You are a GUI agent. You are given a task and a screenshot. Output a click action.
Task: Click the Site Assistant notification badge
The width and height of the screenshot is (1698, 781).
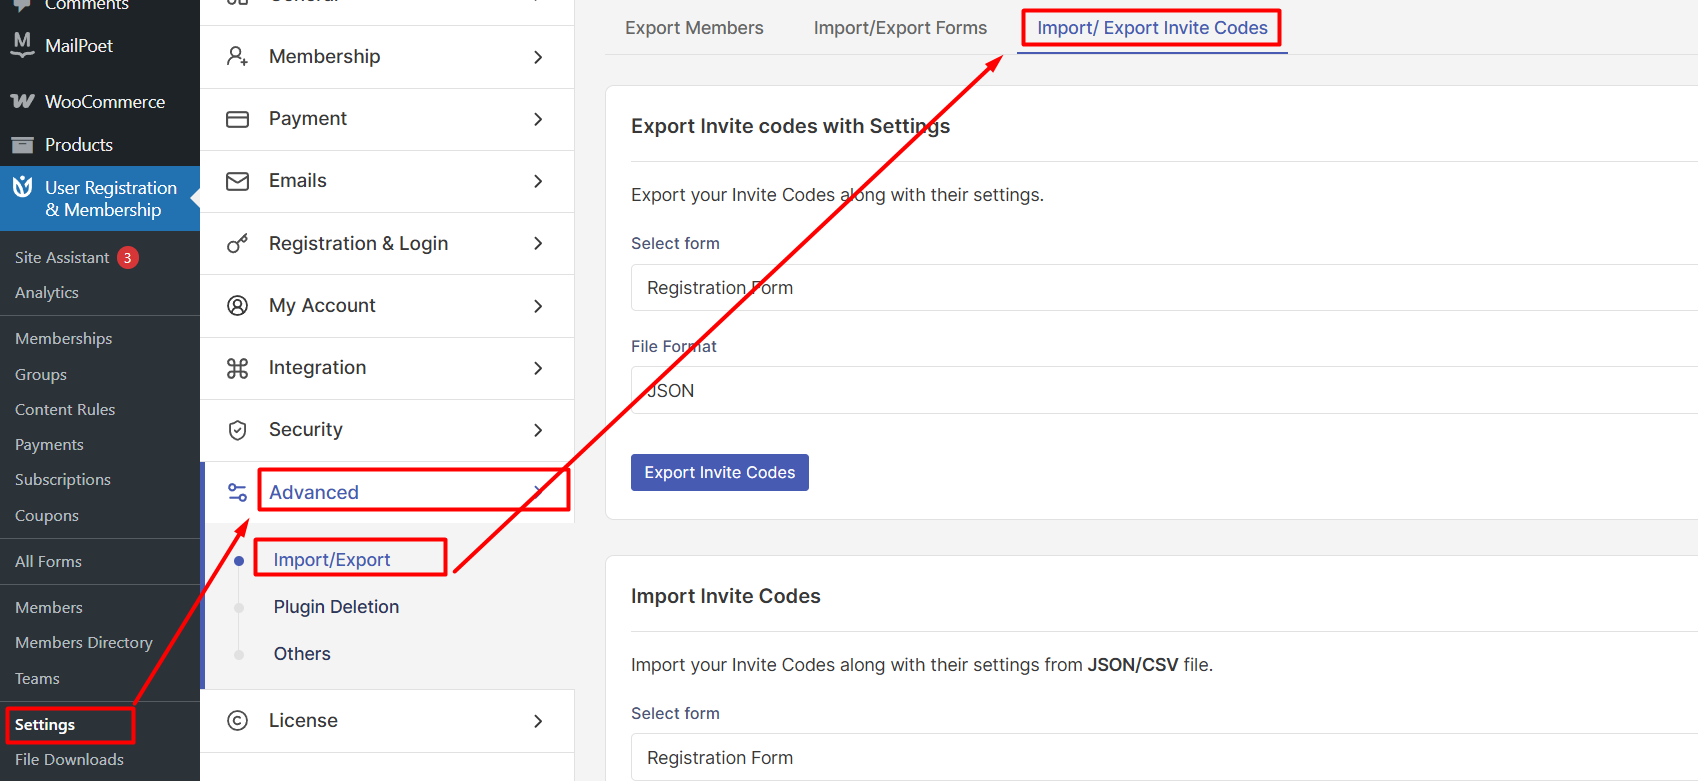point(128,257)
